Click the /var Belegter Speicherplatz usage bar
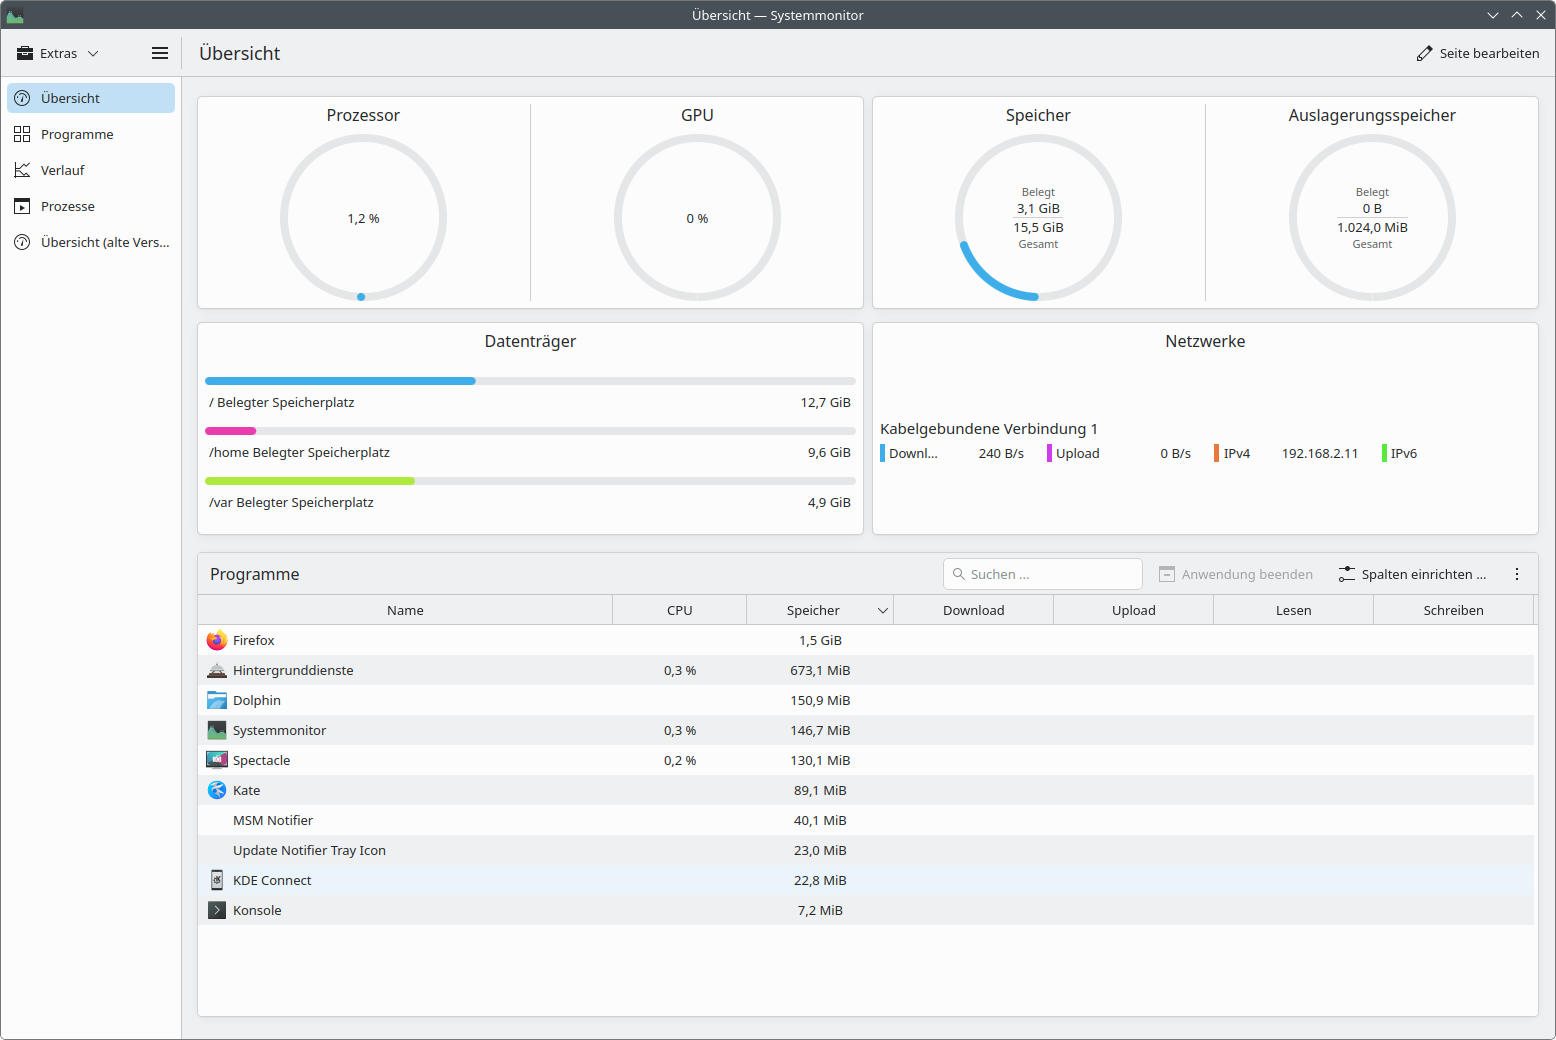 coord(530,481)
